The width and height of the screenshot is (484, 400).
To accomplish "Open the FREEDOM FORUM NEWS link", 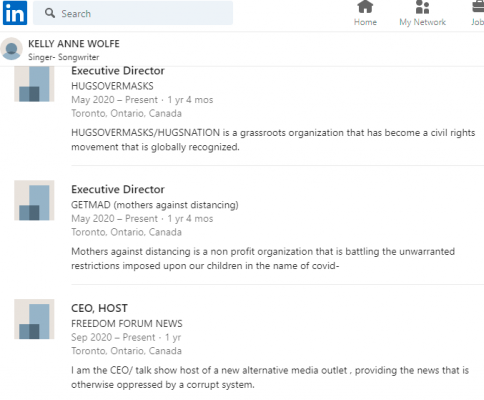I will tap(127, 323).
